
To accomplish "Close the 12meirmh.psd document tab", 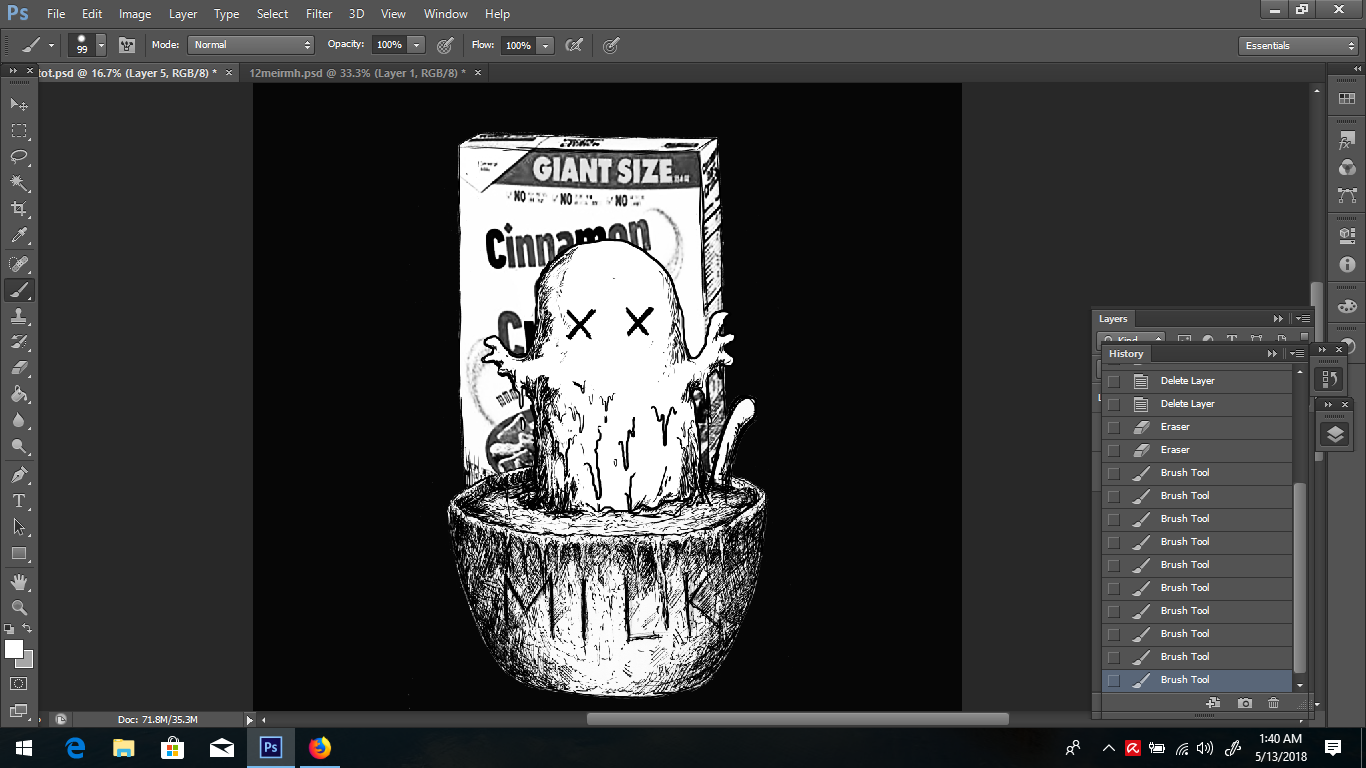I will coord(479,73).
